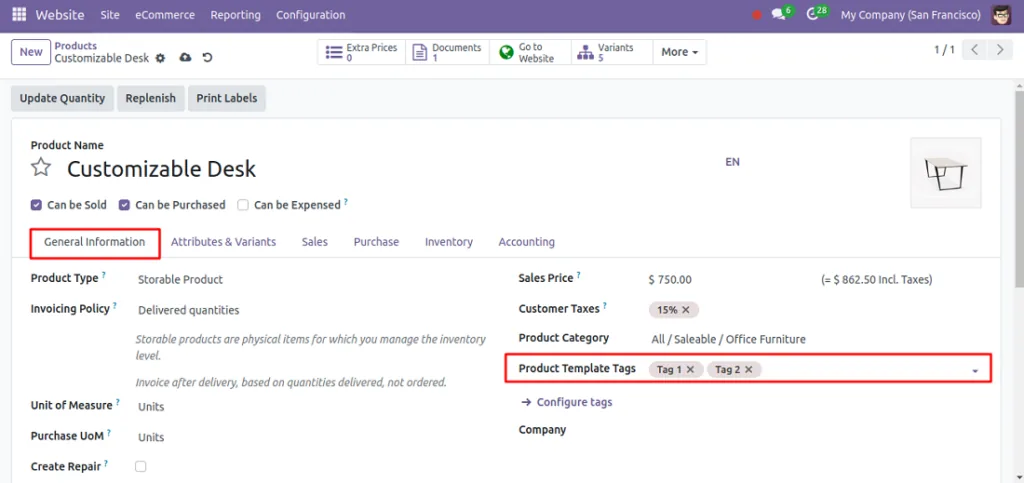Switch to Sales tab
Image resolution: width=1024 pixels, height=483 pixels.
pyautogui.click(x=315, y=242)
